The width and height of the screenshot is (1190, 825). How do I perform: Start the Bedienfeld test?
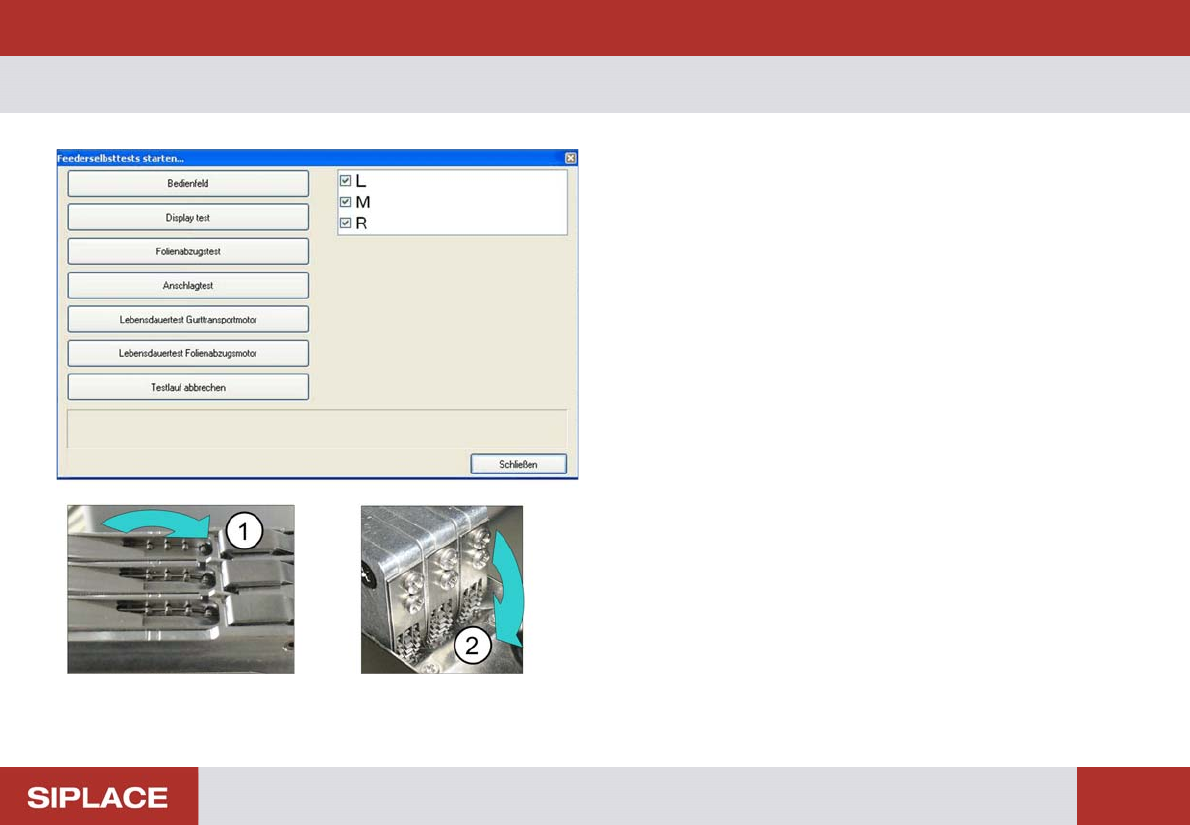pyautogui.click(x=188, y=184)
